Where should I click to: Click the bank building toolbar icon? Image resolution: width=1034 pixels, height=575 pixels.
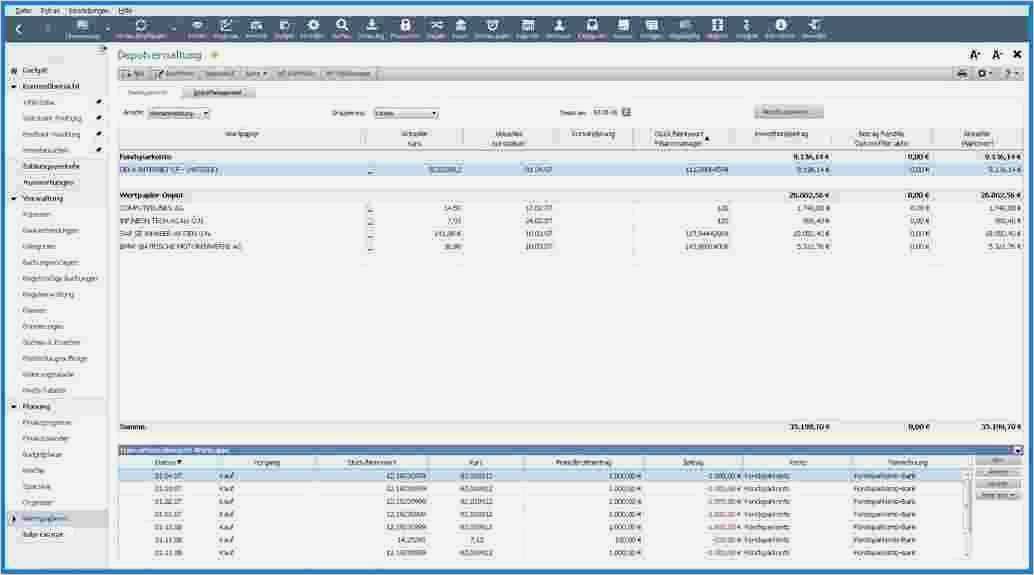click(x=461, y=25)
